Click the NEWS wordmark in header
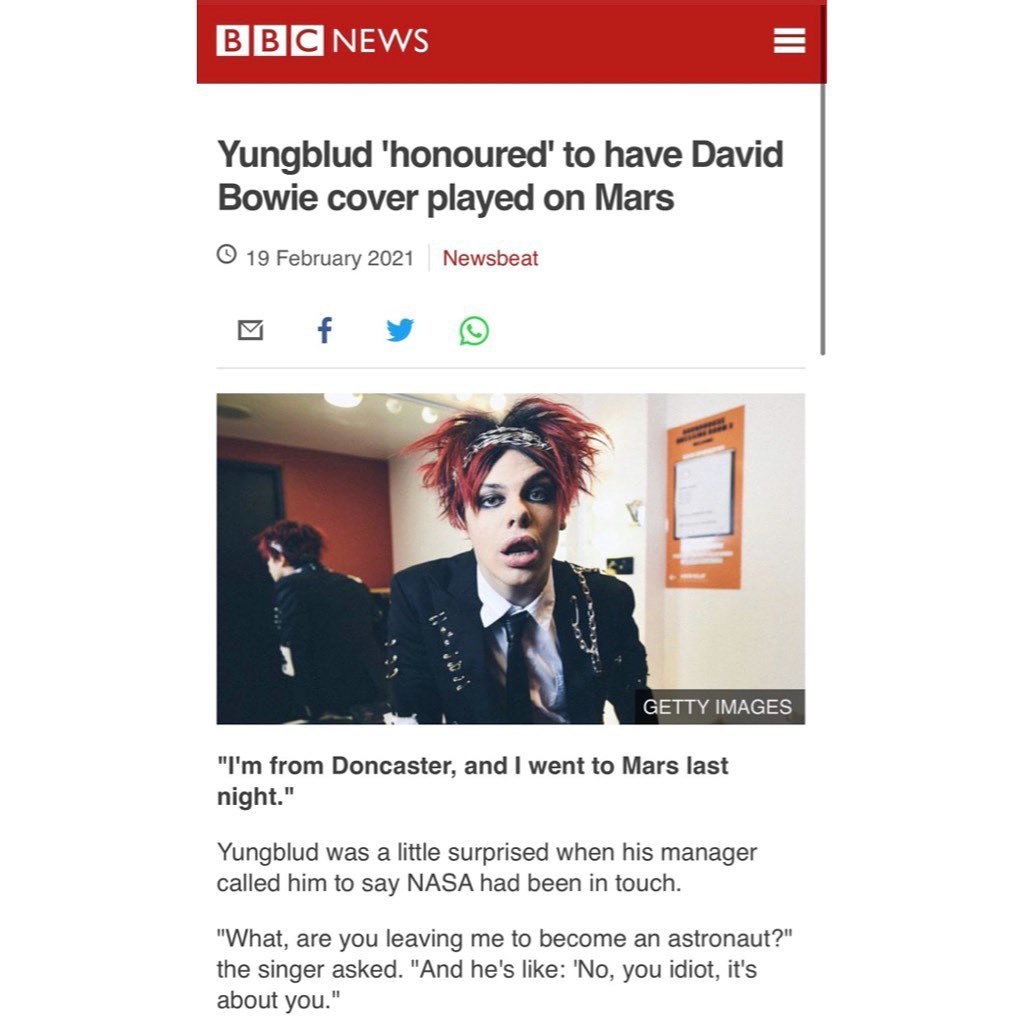 pyautogui.click(x=380, y=40)
